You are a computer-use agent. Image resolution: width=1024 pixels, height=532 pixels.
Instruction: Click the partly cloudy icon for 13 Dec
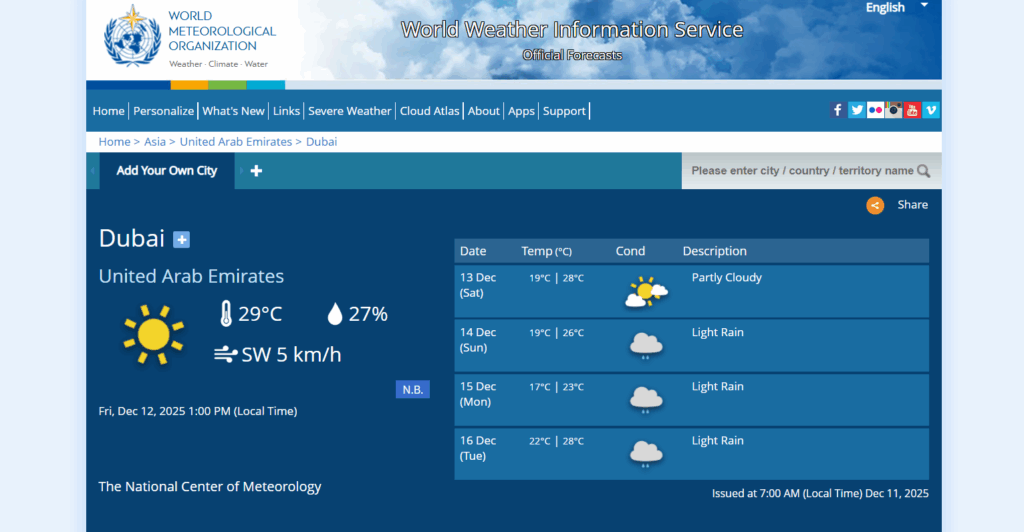coord(646,292)
